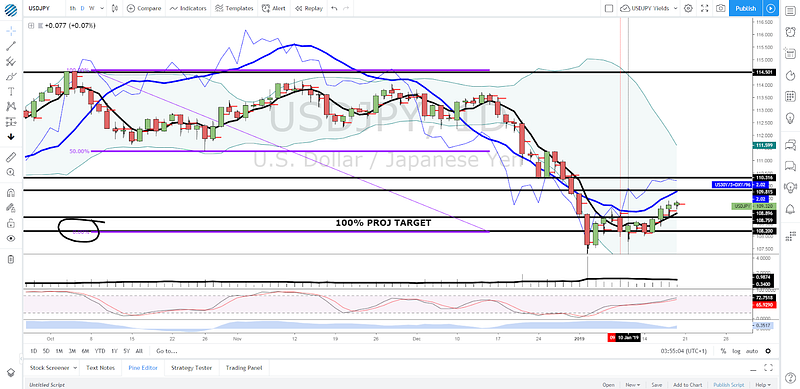Toggle lock all drawing tools
Image resolution: width=800 pixels, height=389 pixels.
(x=11, y=223)
